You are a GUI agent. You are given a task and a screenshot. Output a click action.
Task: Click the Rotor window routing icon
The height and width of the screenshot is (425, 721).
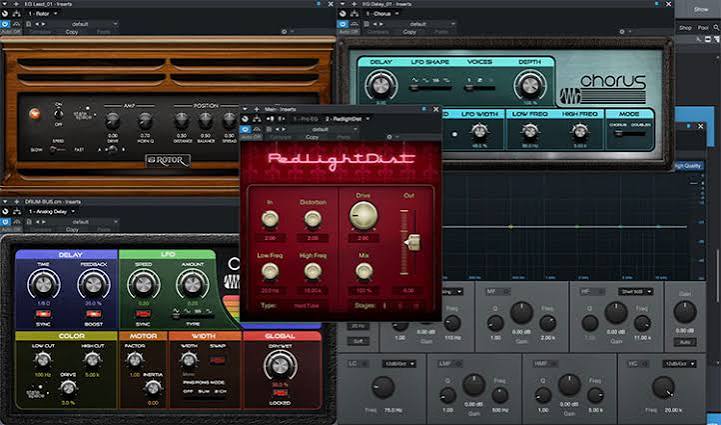point(17,14)
